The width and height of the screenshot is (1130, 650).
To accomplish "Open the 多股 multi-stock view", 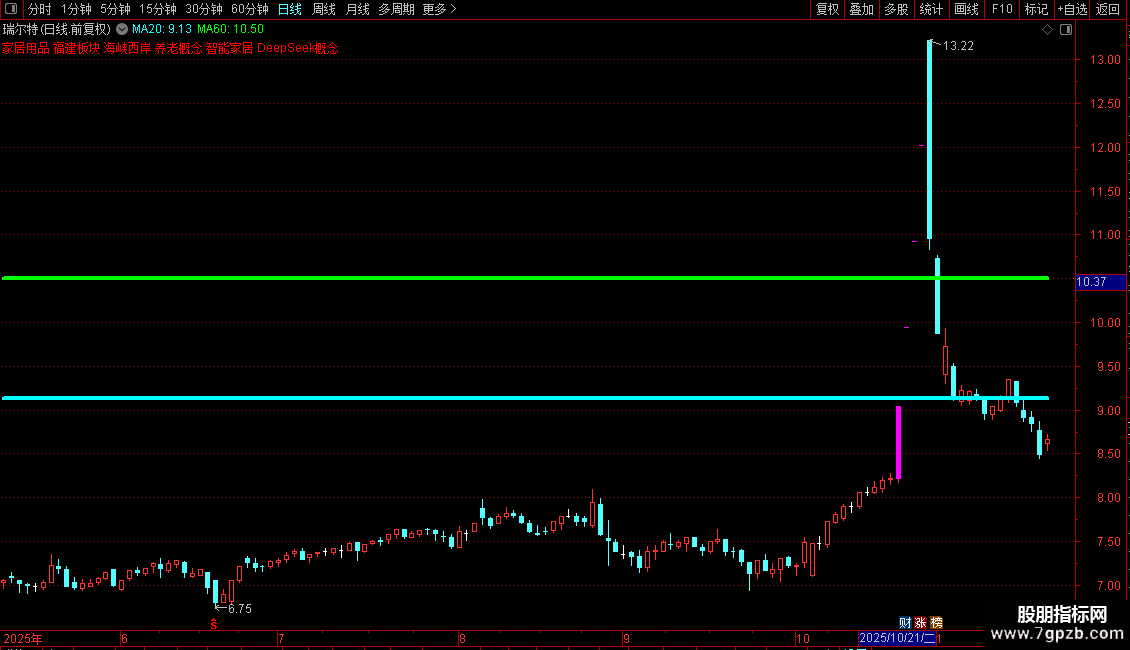I will 896,9.
